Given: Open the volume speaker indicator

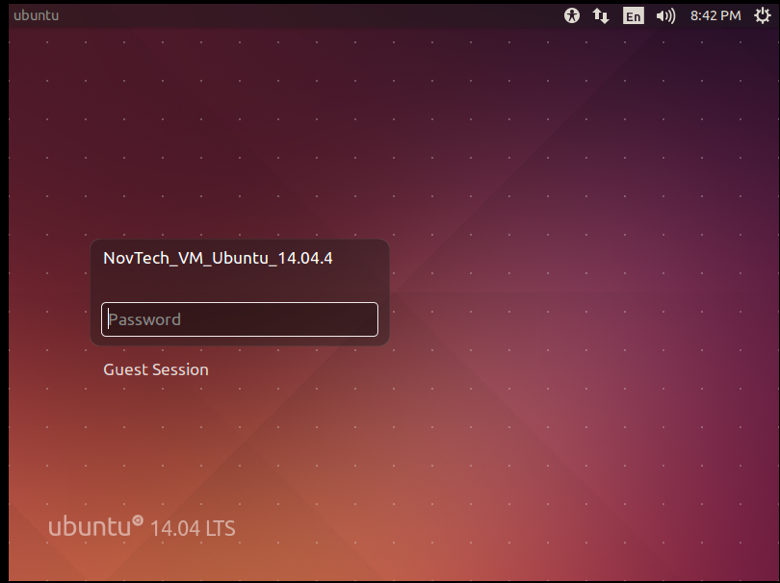Looking at the screenshot, I should pyautogui.click(x=665, y=15).
